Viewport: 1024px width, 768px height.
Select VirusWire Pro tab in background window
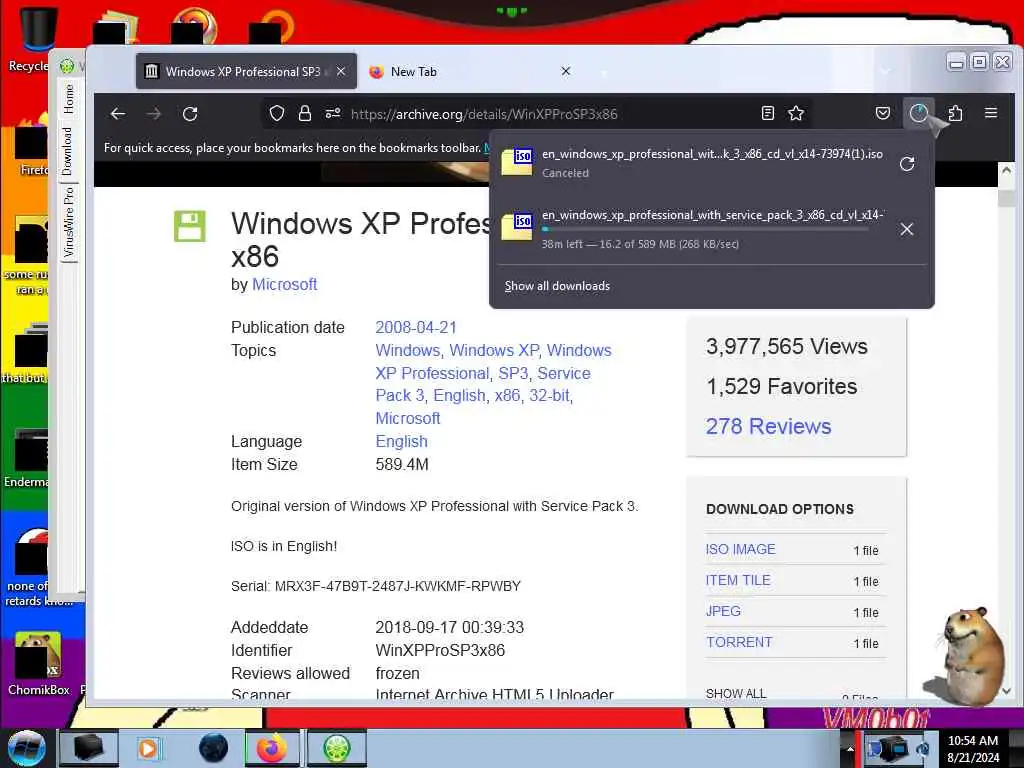click(68, 223)
